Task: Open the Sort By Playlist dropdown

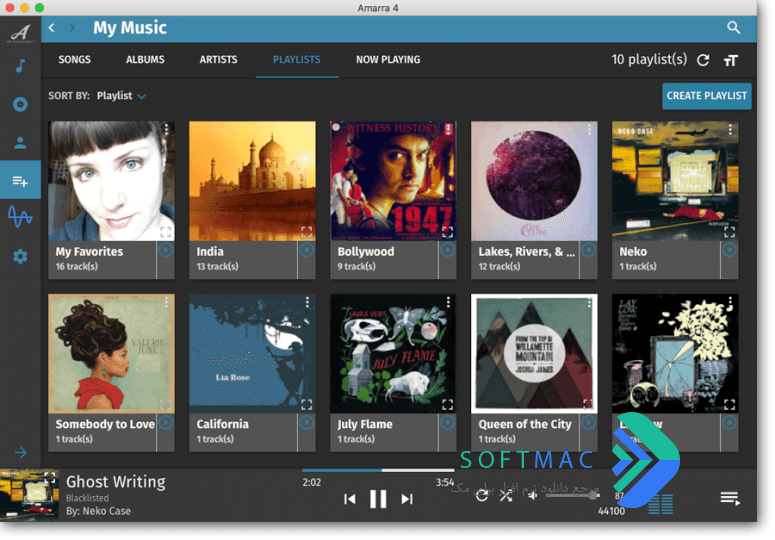Action: (x=121, y=96)
